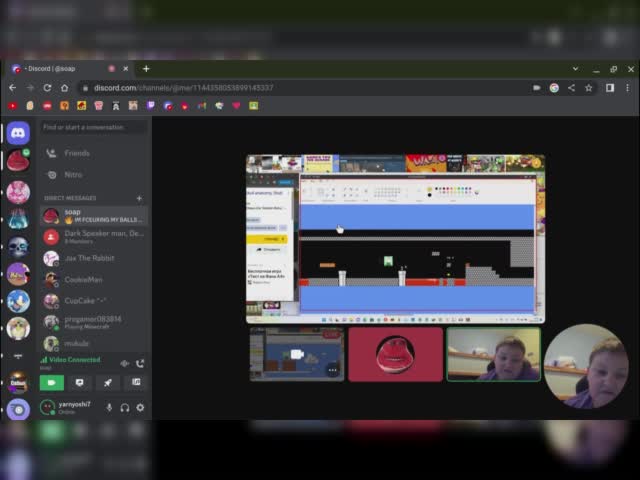Click yarnyoshi7 user profile name
Image resolution: width=640 pixels, height=480 pixels.
(x=74, y=404)
